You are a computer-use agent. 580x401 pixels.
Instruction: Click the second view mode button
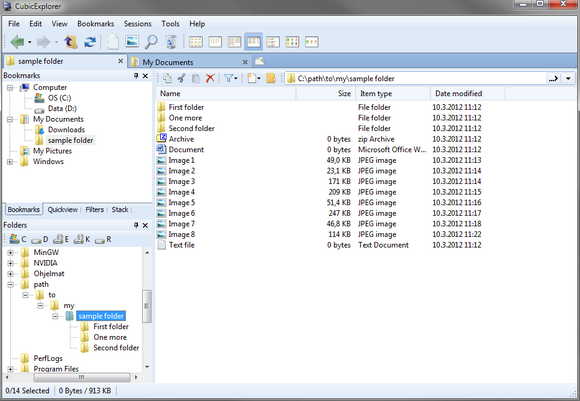click(x=215, y=42)
